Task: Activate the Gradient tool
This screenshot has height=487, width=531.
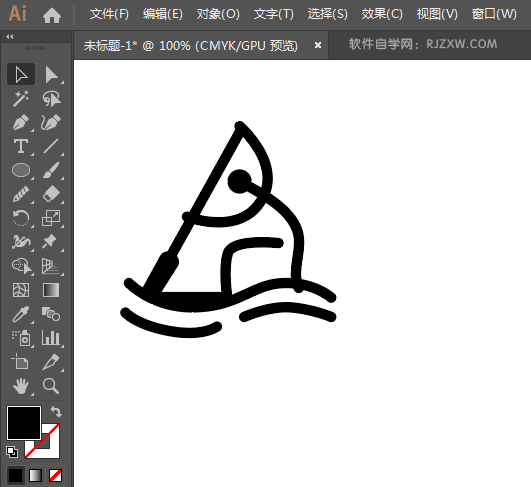Action: pos(51,290)
